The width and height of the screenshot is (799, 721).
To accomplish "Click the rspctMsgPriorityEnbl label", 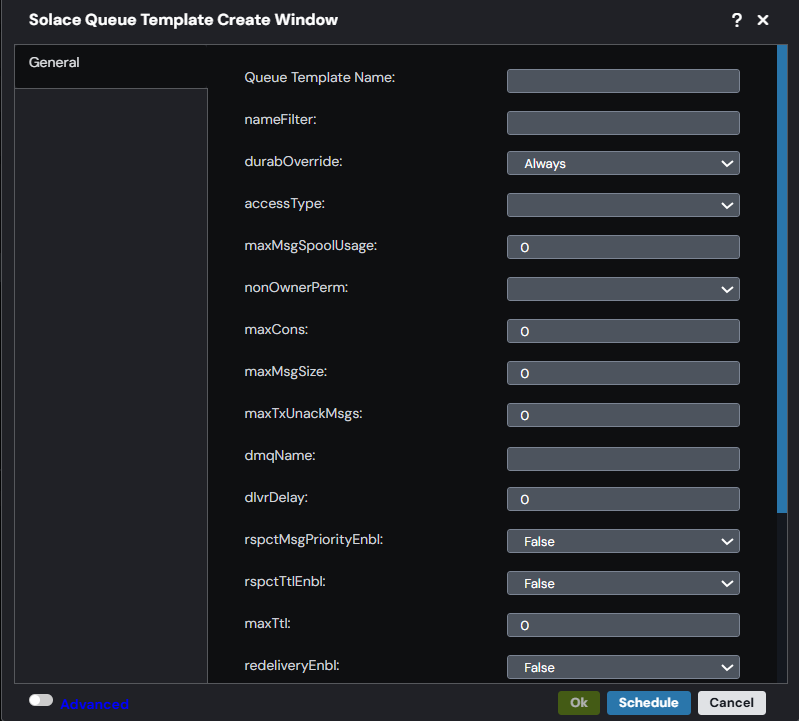I will 313,540.
